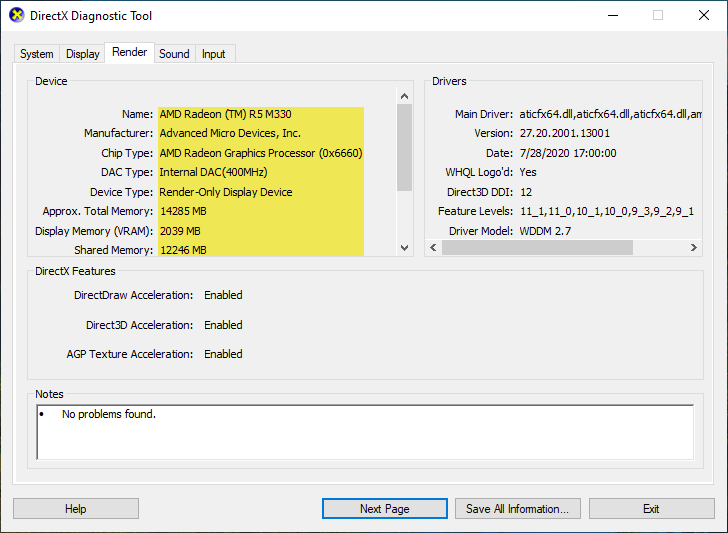Click the 'Display Memory (VRAM):' label
The height and width of the screenshot is (533, 728).
point(94,231)
